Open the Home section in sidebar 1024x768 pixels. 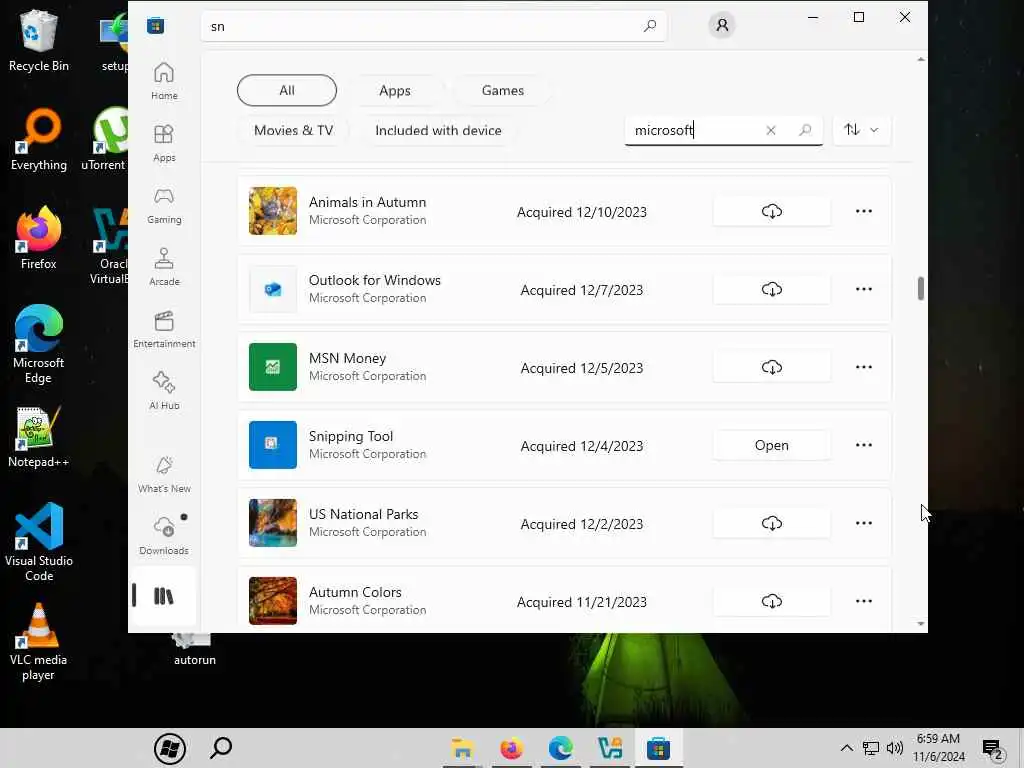164,81
